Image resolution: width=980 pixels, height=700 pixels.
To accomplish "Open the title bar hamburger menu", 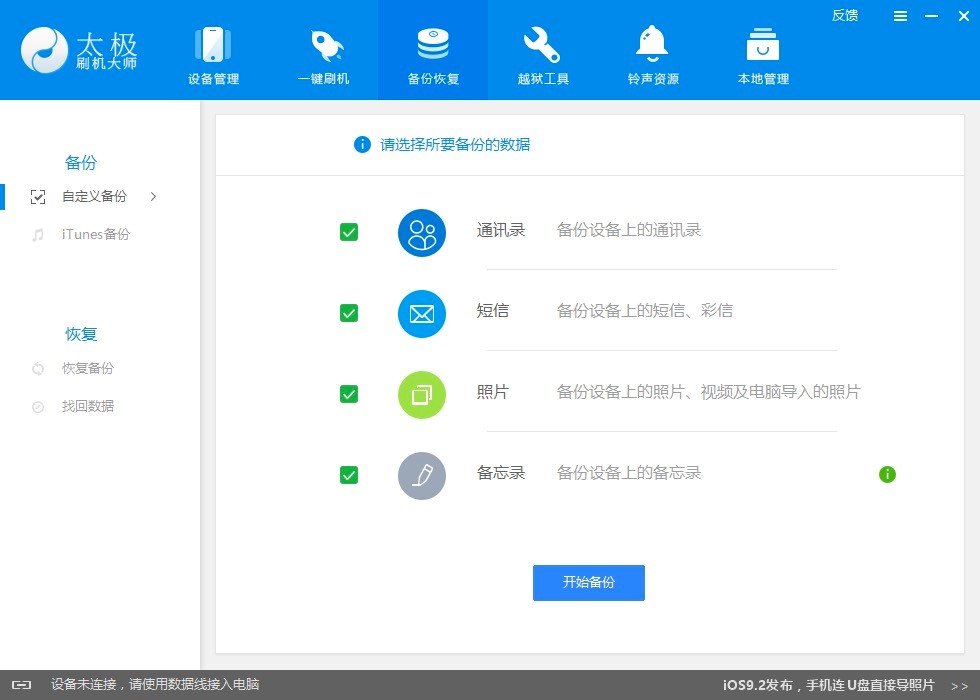I will pos(900,17).
